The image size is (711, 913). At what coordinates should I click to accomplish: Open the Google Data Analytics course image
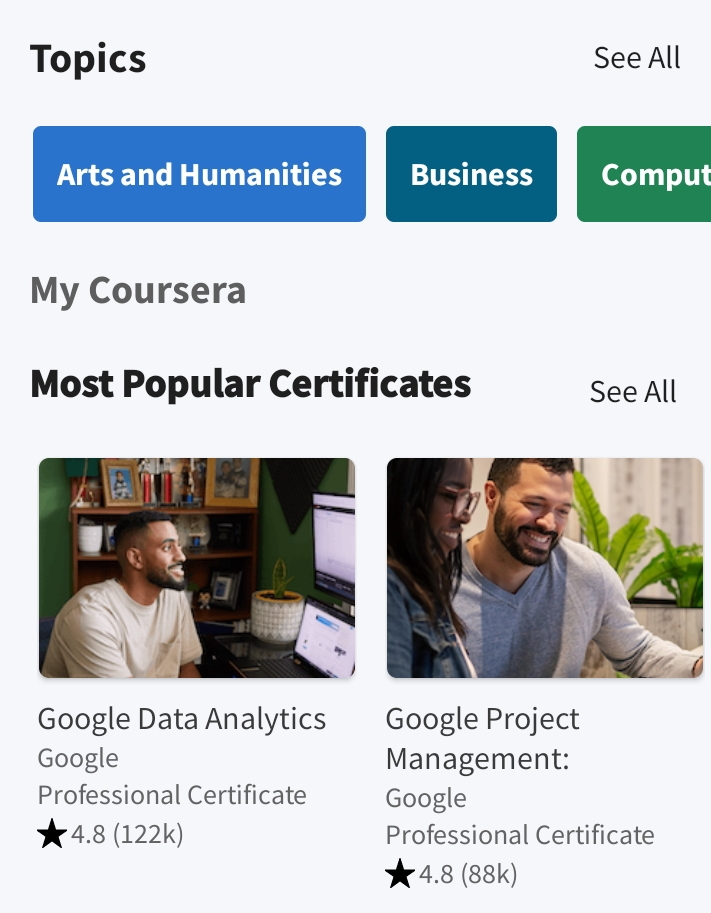click(x=197, y=568)
